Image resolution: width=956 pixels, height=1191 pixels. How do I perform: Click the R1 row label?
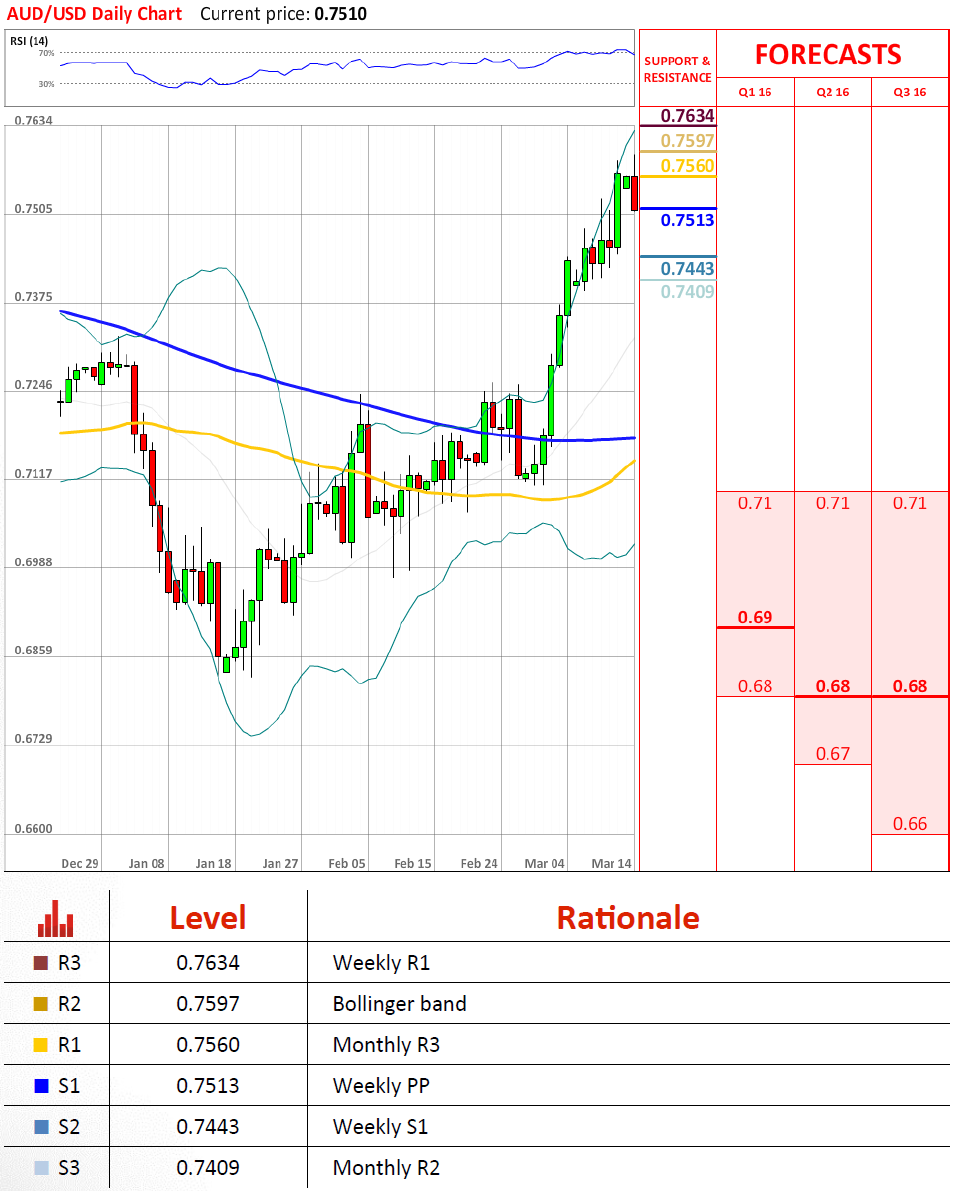click(x=69, y=1045)
